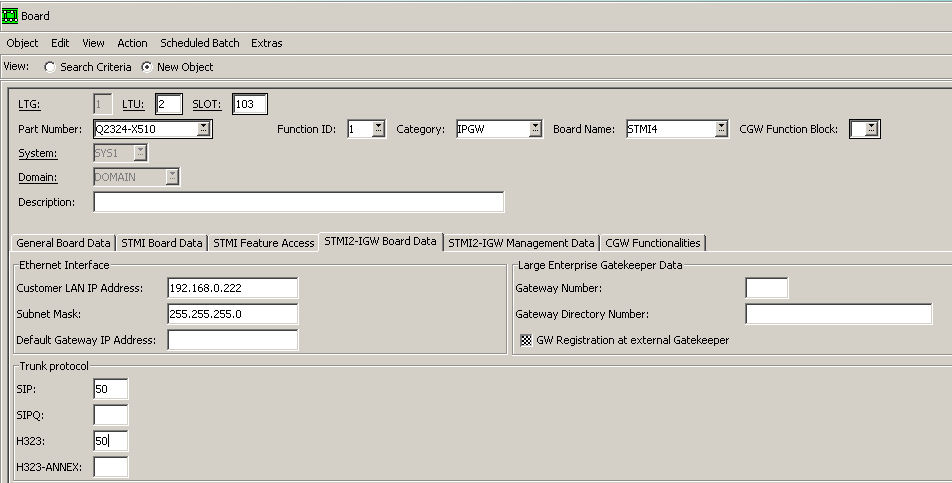Open the Action menu

pyautogui.click(x=132, y=43)
